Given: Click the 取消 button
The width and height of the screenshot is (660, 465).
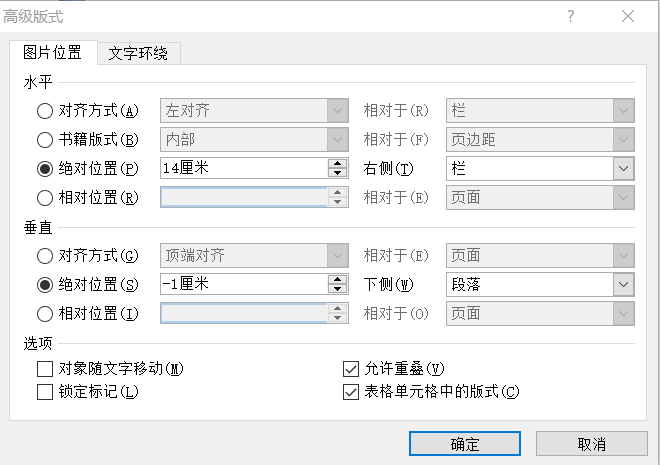Looking at the screenshot, I should point(591,444).
